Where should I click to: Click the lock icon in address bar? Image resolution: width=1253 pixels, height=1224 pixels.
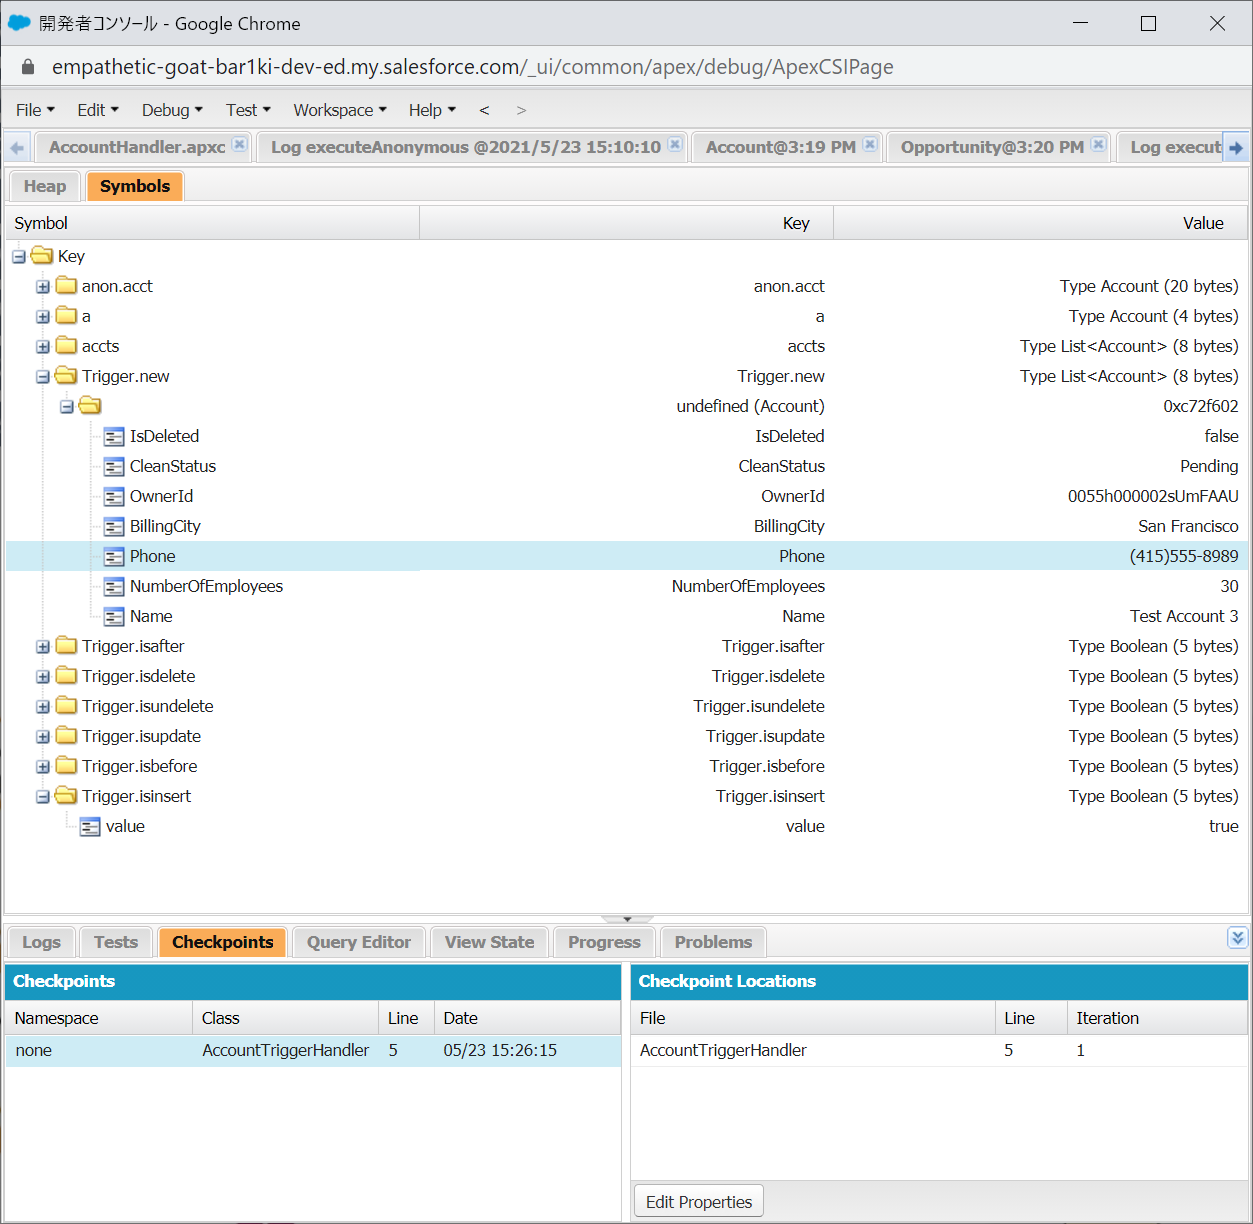[28, 67]
